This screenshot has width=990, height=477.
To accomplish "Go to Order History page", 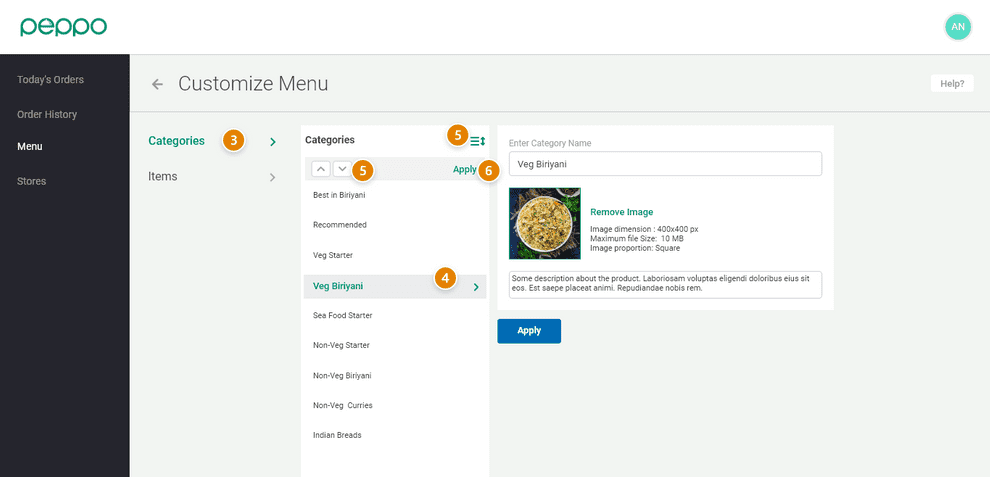I will click(x=47, y=114).
